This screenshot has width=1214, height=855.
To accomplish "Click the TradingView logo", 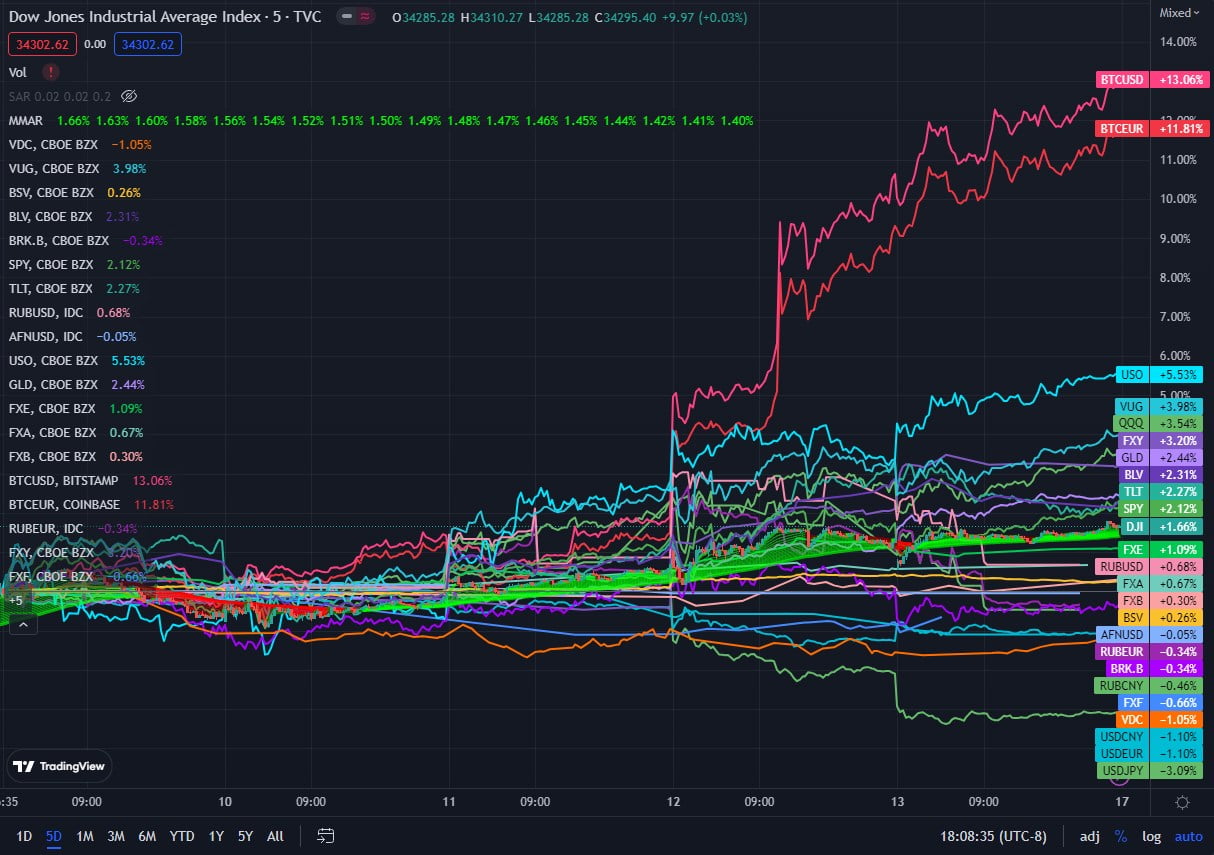I will [x=59, y=766].
